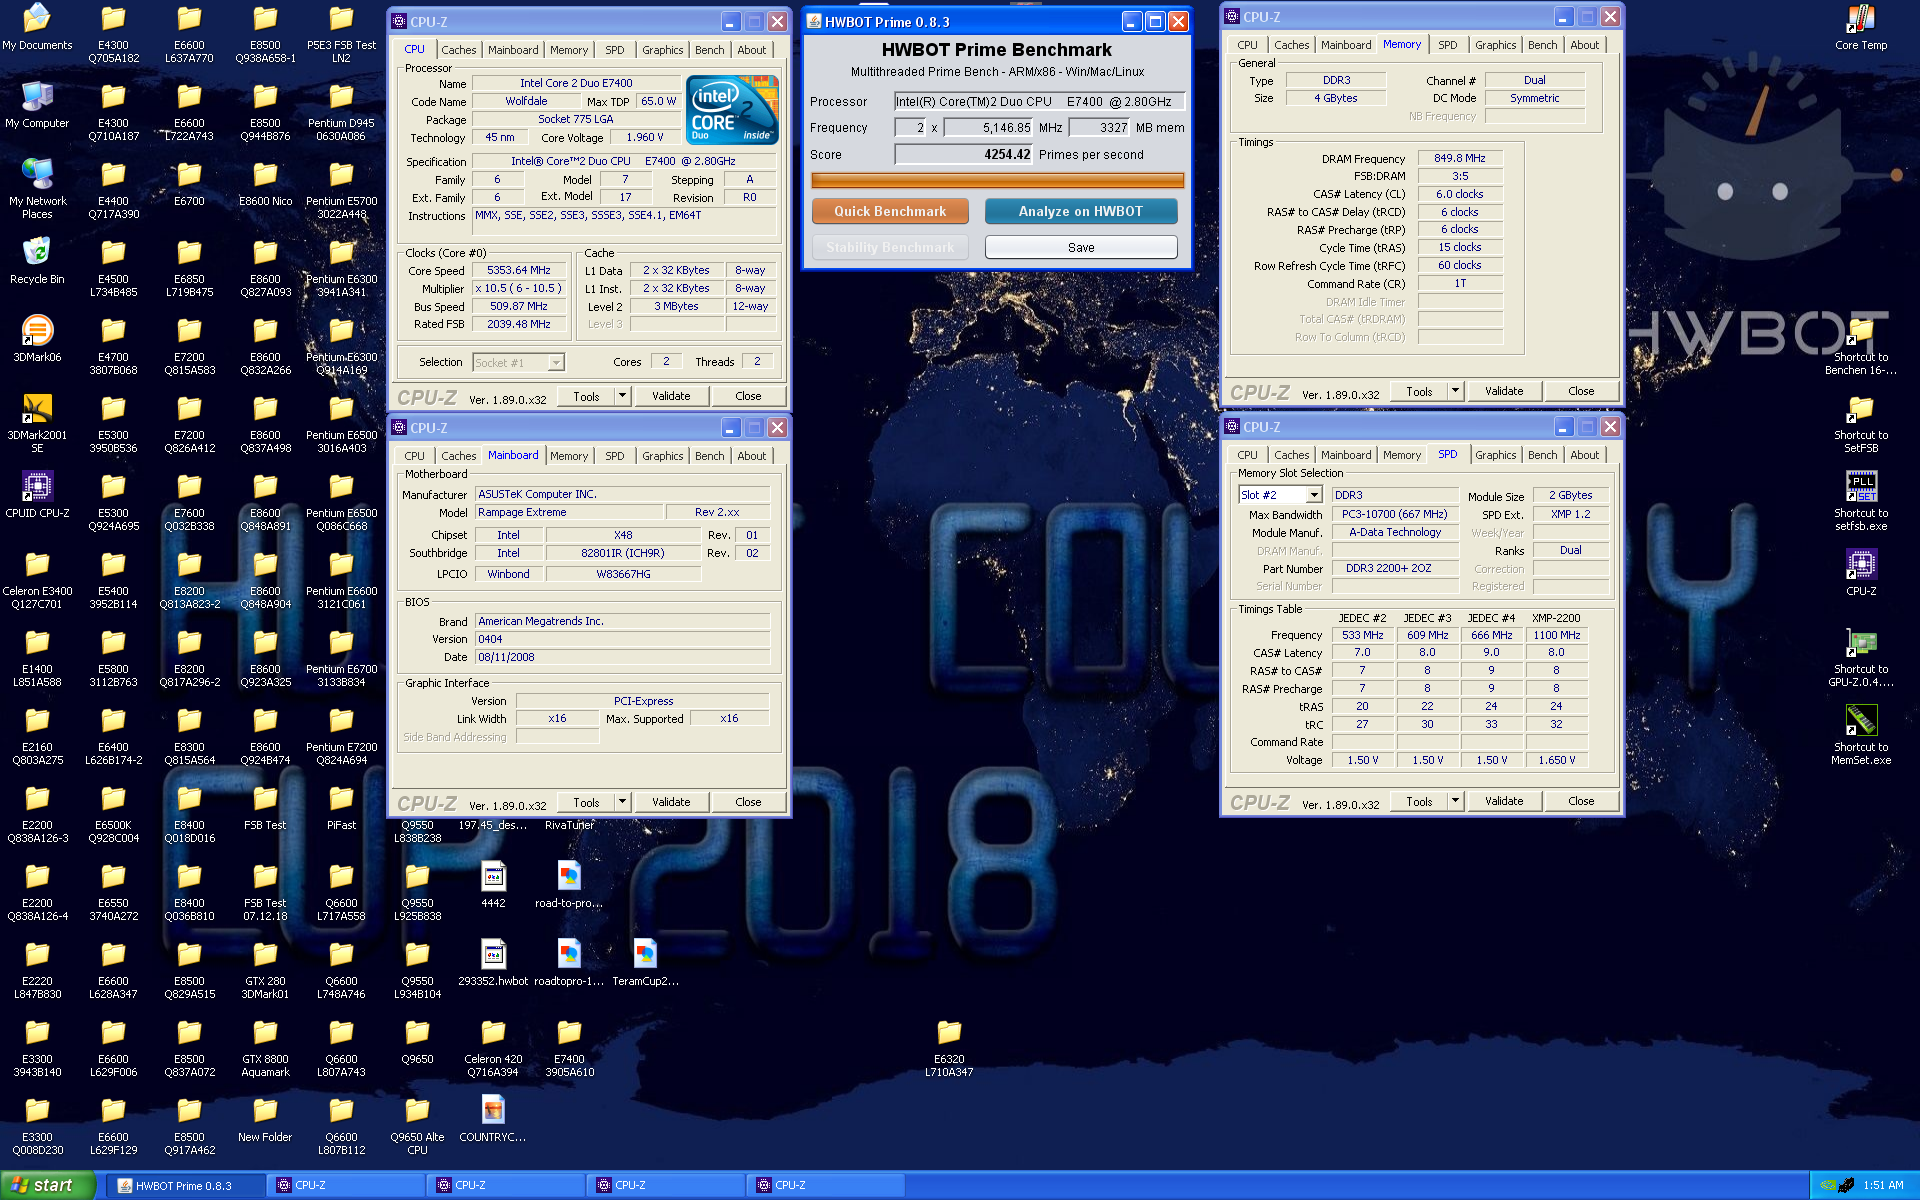Click Save in HWBOT Prime

(1081, 248)
